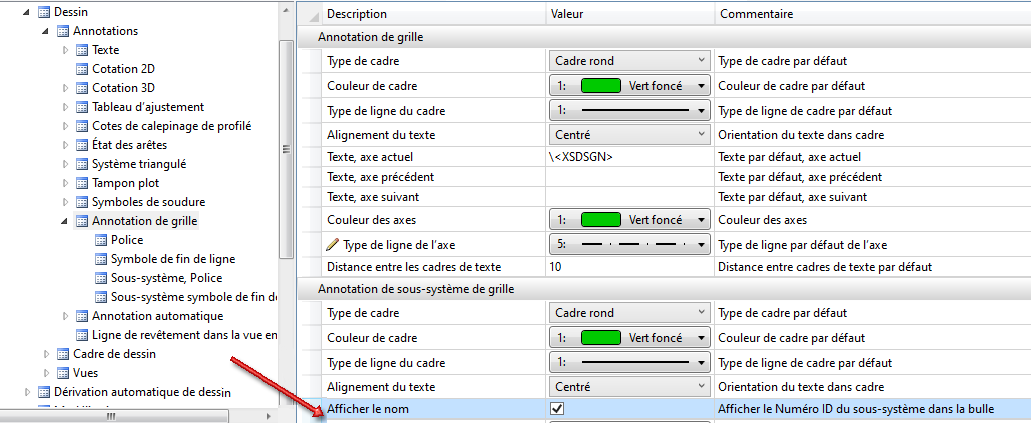Click the Cadre de dessin icon
The image size is (1031, 423).
tap(63, 354)
